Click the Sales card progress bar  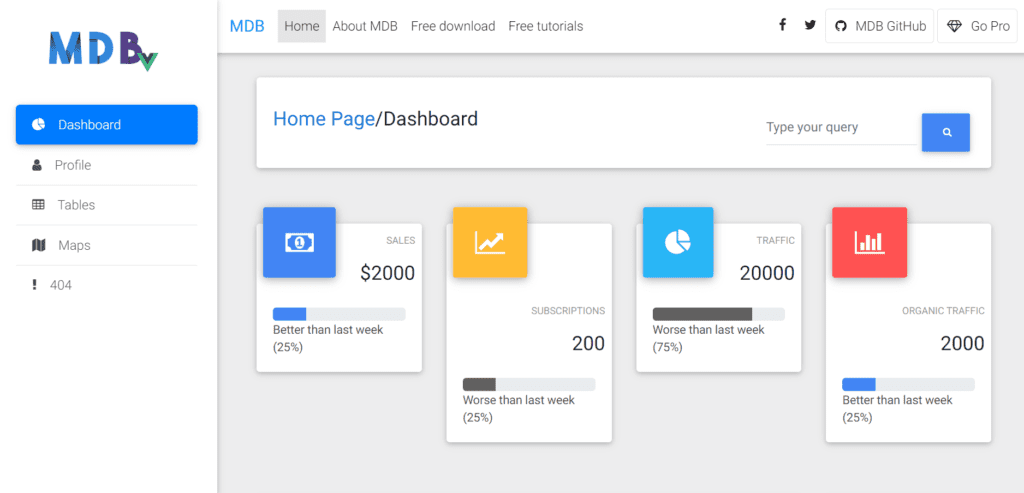pyautogui.click(x=339, y=314)
